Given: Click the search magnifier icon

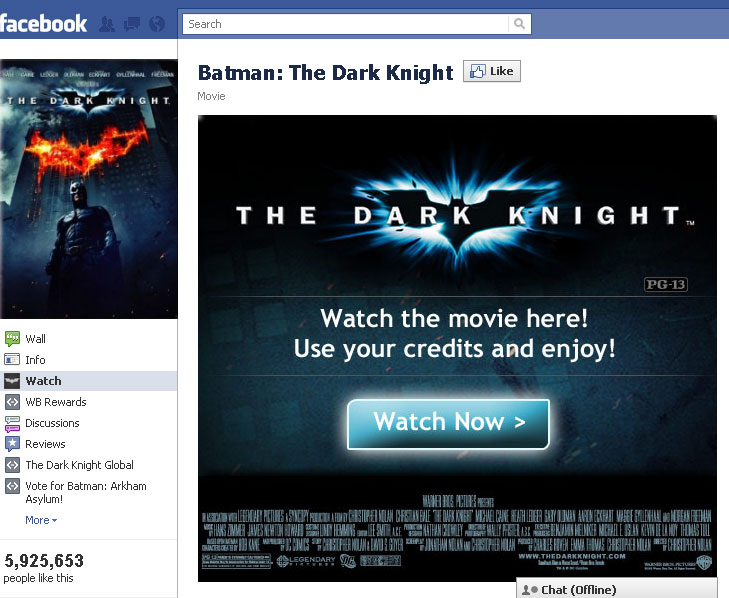Looking at the screenshot, I should tap(519, 24).
